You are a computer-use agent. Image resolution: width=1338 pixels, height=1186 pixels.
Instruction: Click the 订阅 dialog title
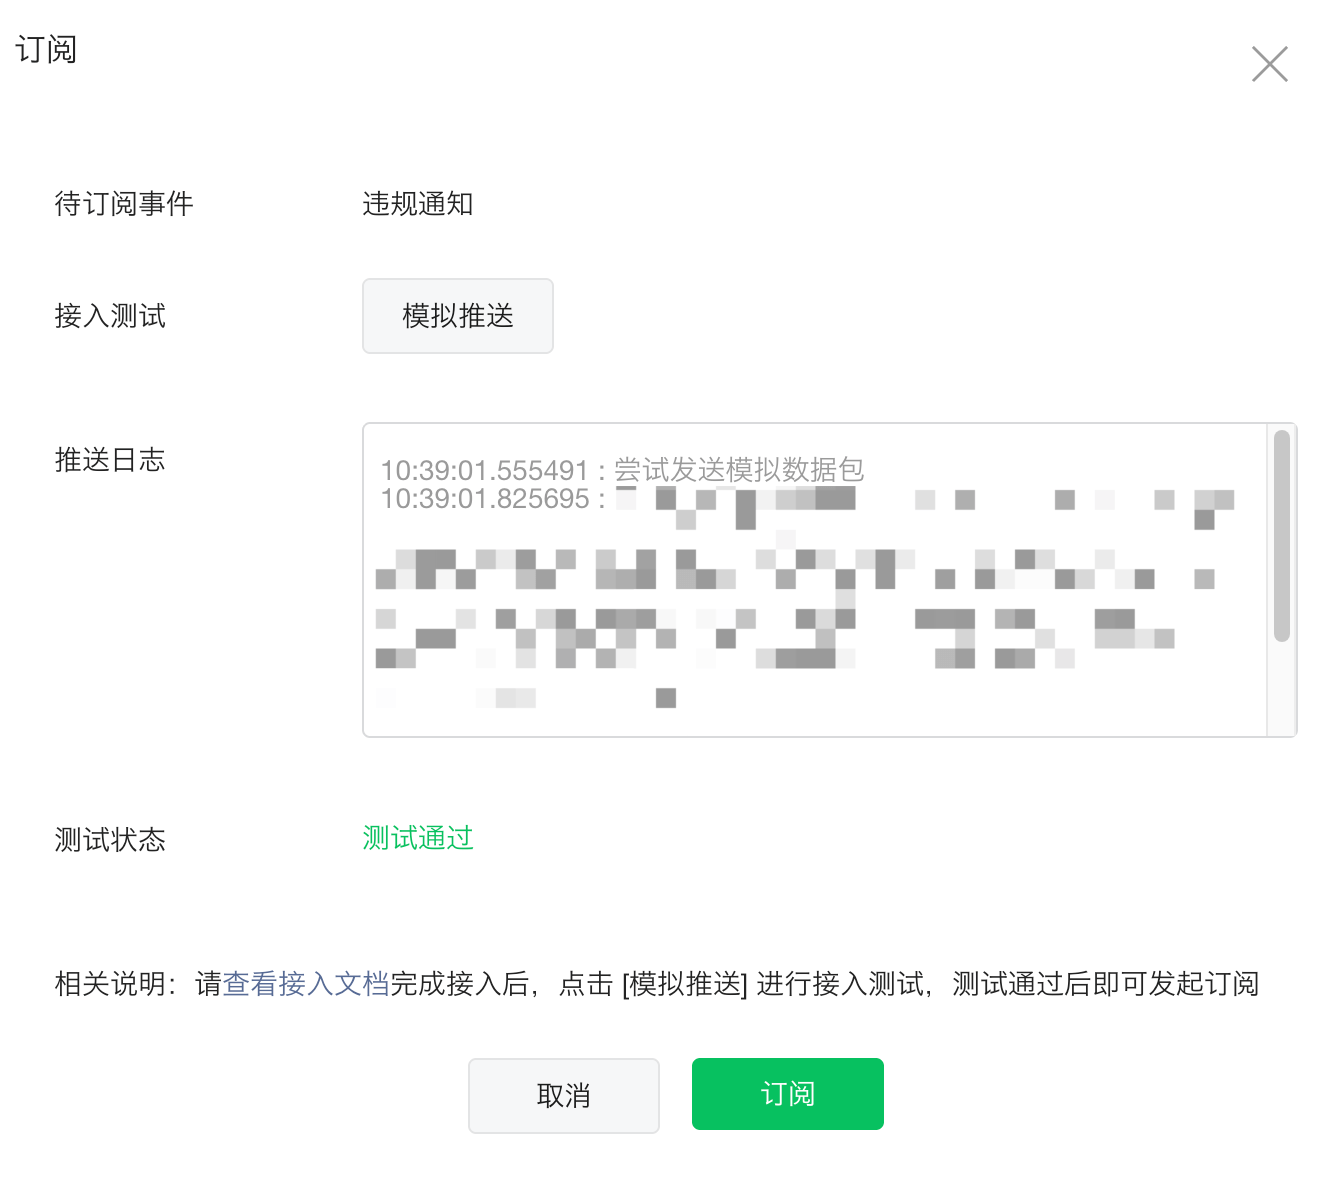coord(46,49)
